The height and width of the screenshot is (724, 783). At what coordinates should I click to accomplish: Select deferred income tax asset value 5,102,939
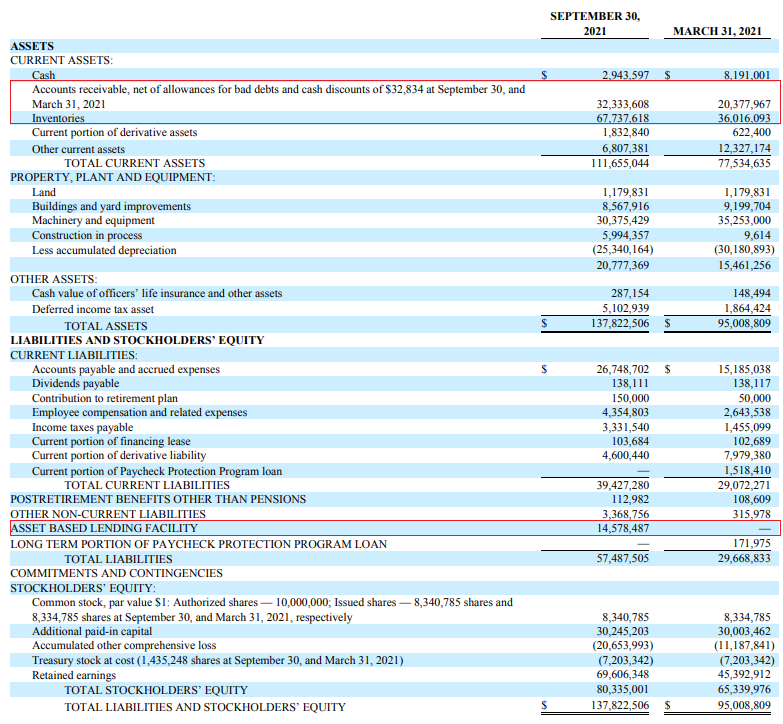[x=625, y=308]
